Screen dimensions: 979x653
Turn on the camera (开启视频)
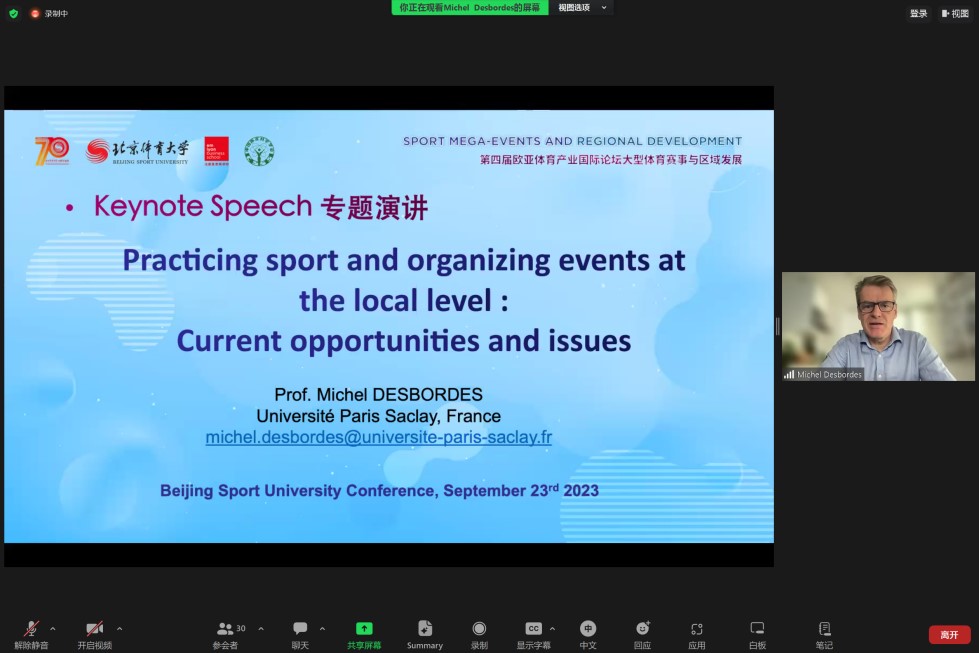[94, 629]
